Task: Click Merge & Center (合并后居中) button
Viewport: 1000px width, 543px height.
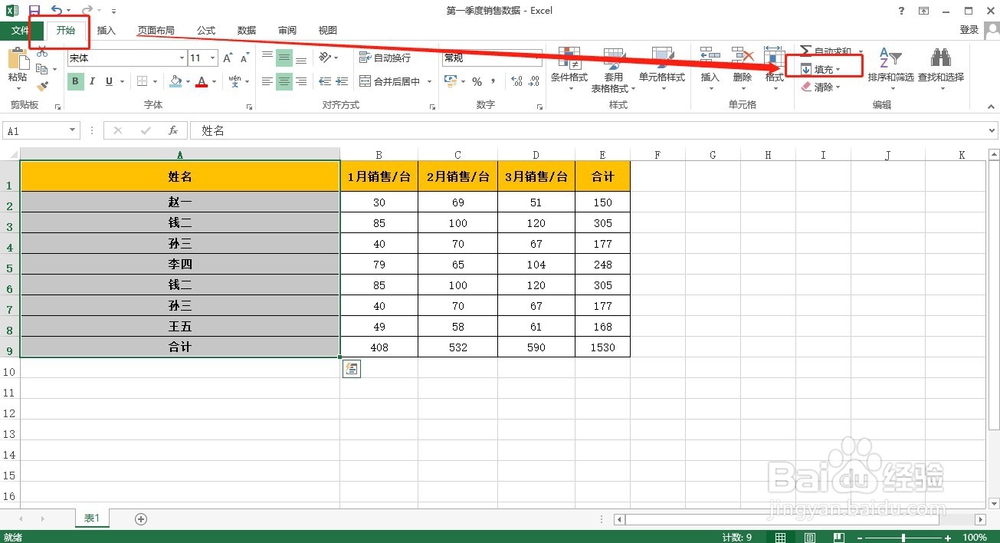Action: [x=389, y=81]
